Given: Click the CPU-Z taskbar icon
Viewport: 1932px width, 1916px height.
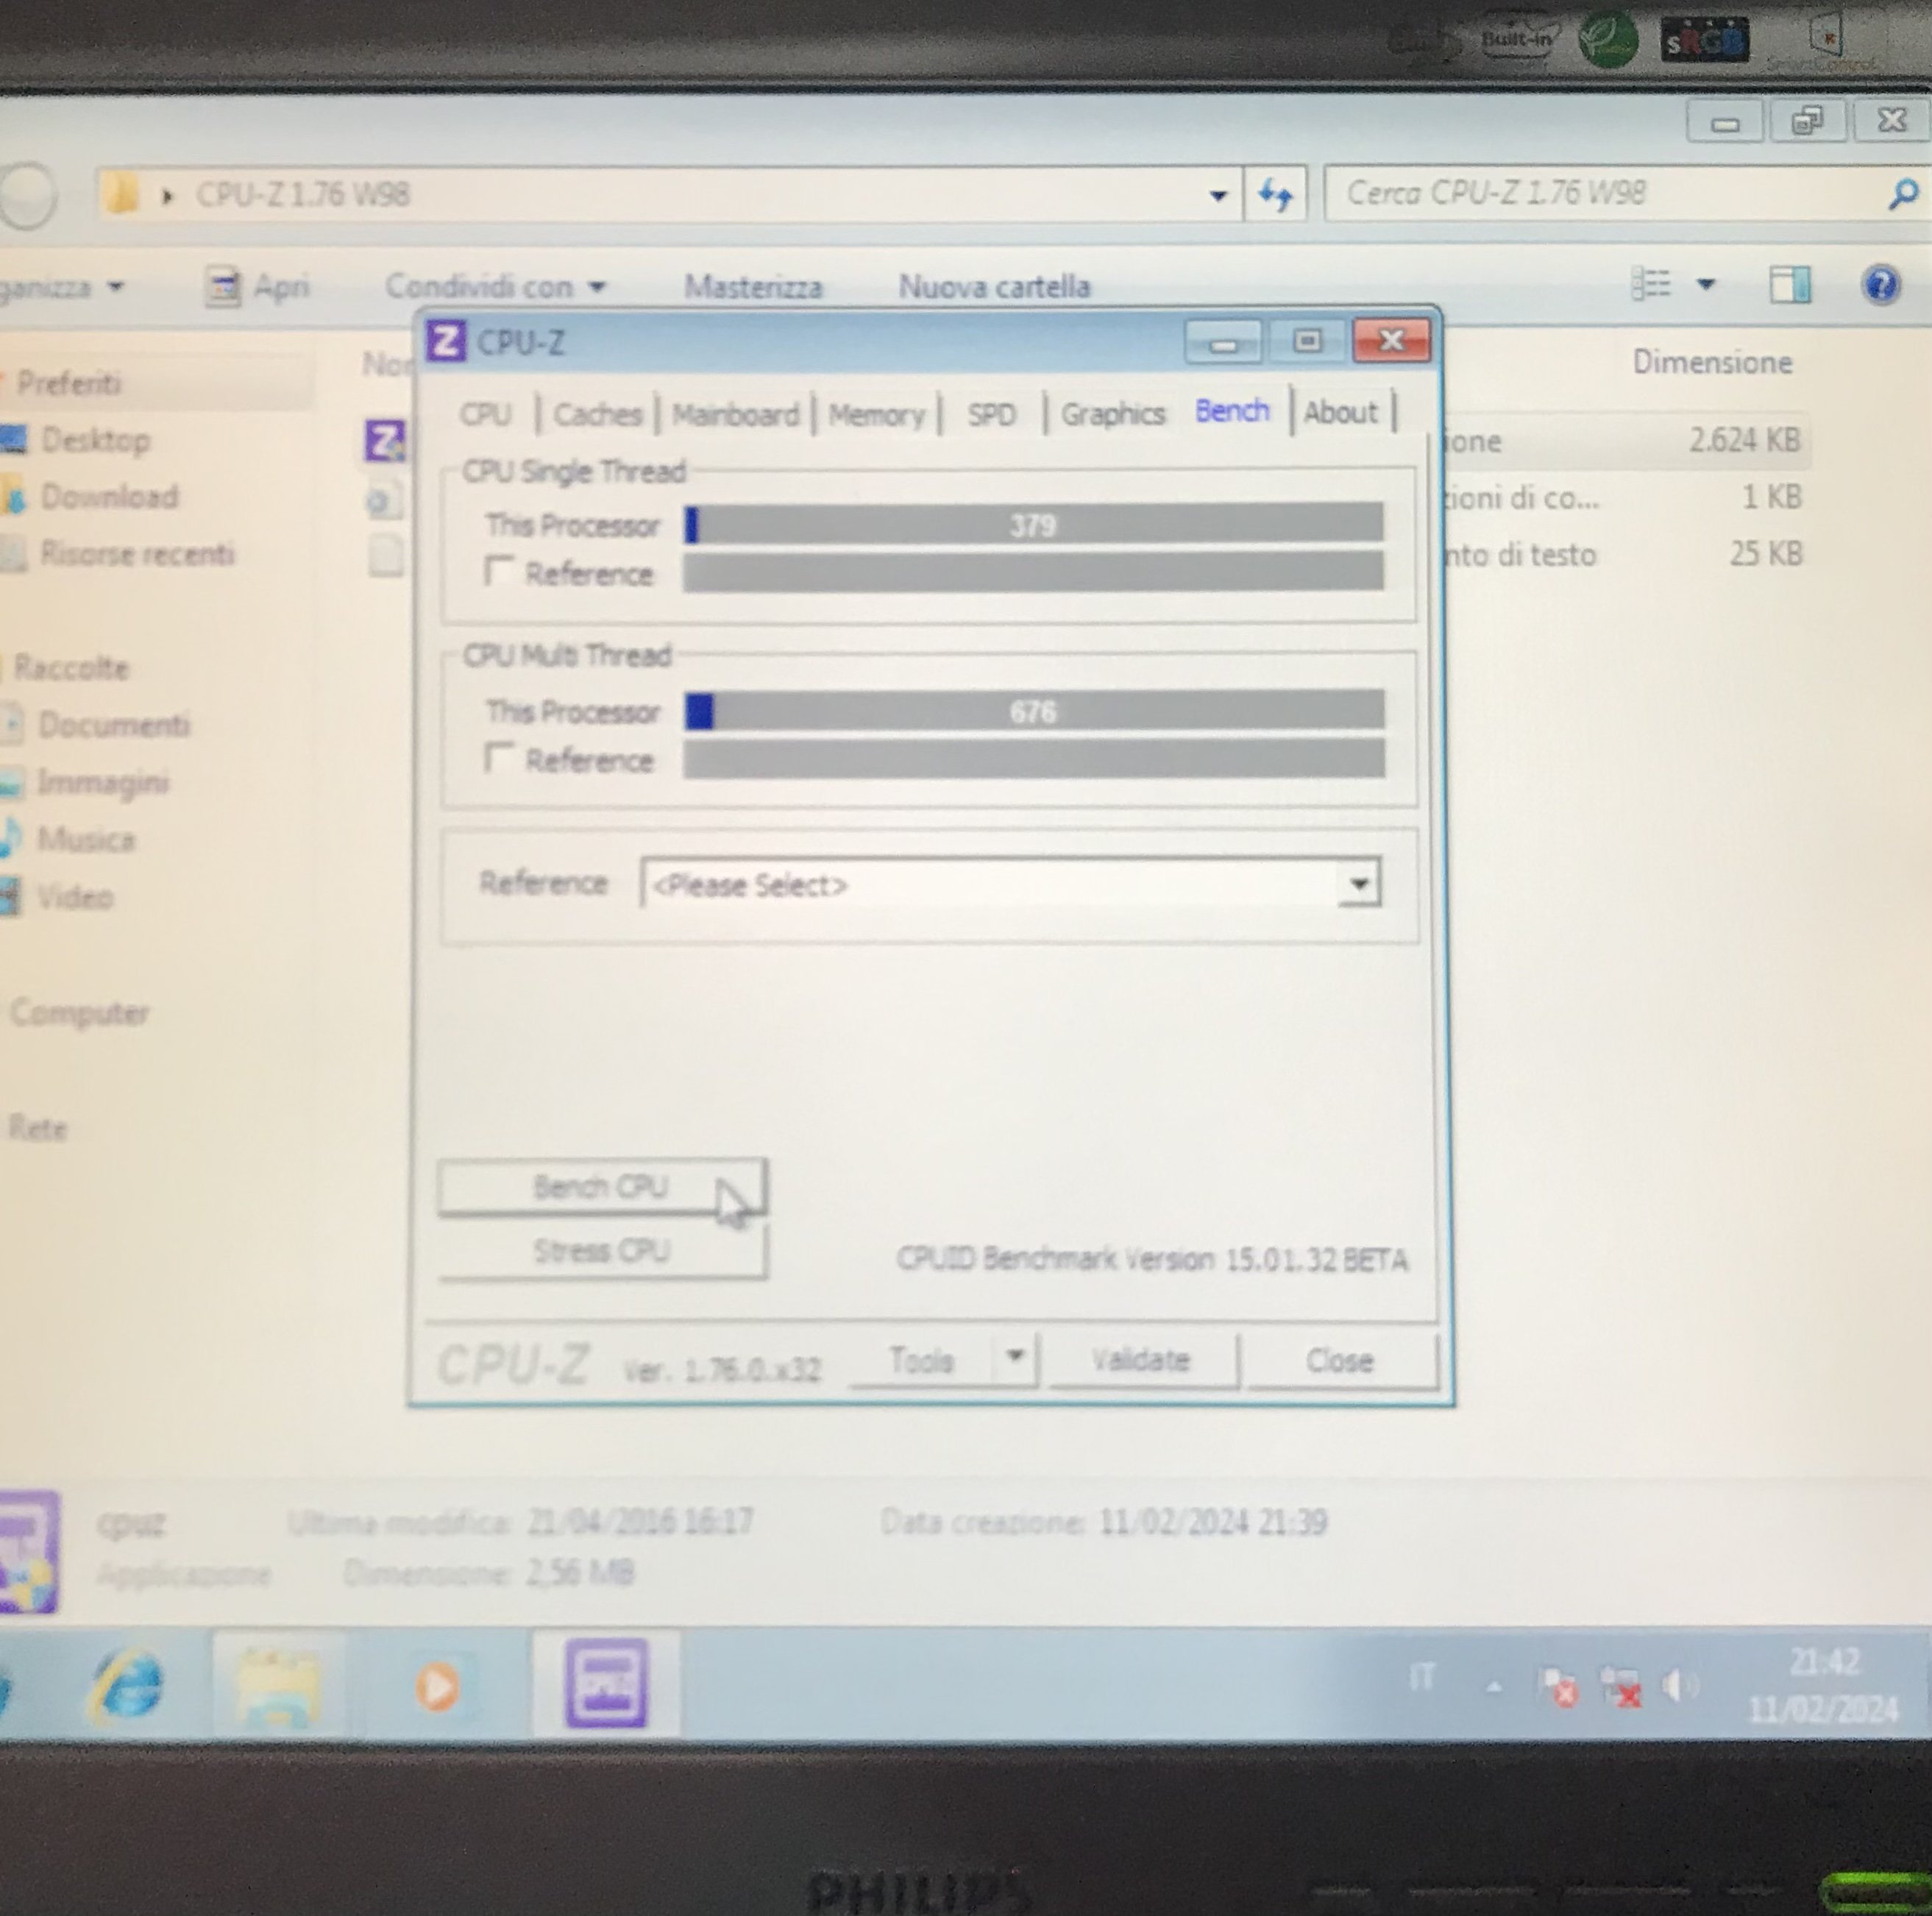Looking at the screenshot, I should 606,1684.
